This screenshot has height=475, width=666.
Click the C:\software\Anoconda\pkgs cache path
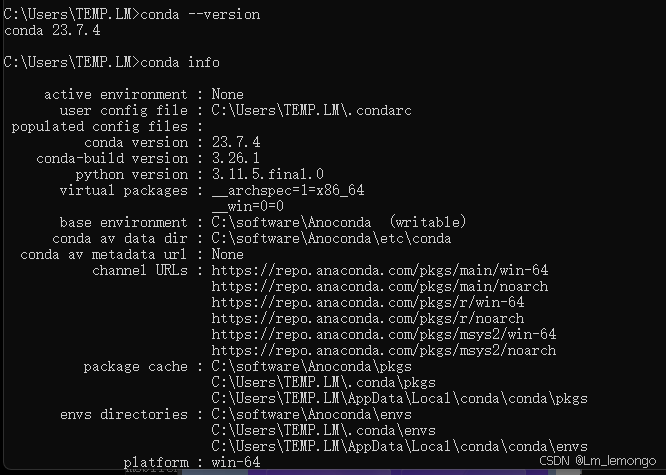[311, 367]
